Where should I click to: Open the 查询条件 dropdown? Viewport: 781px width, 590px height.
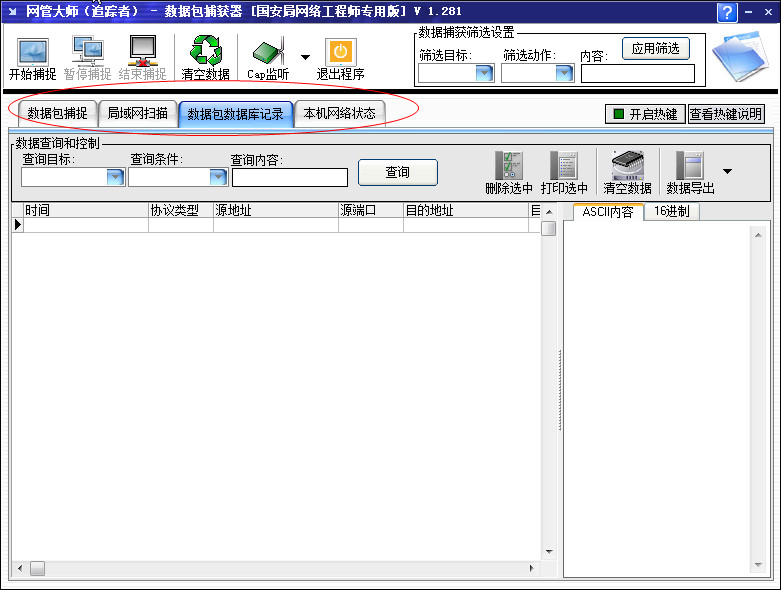click(x=218, y=177)
